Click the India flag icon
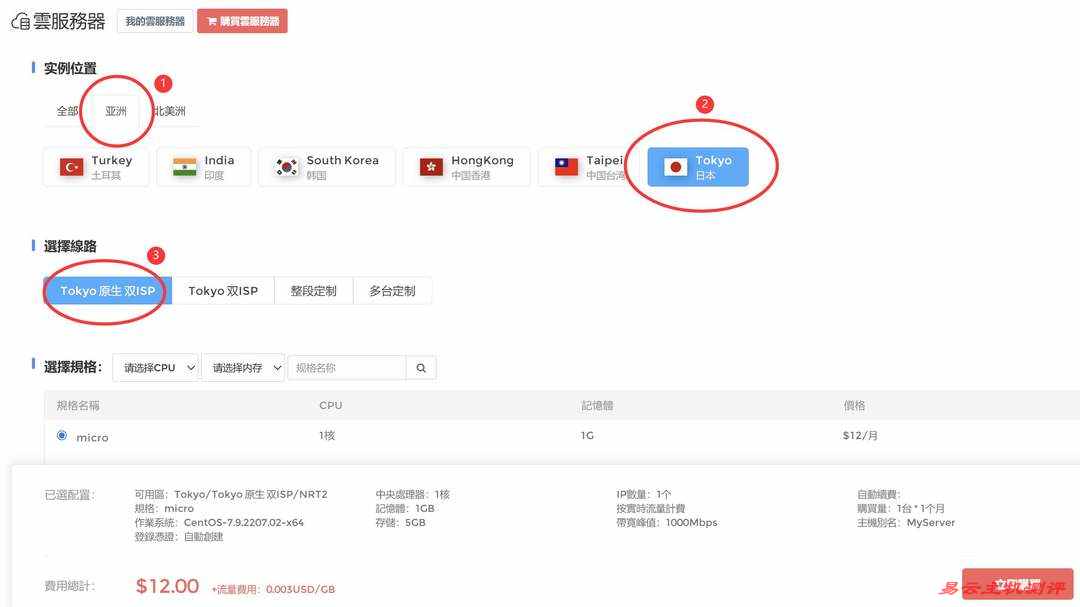 coord(185,167)
